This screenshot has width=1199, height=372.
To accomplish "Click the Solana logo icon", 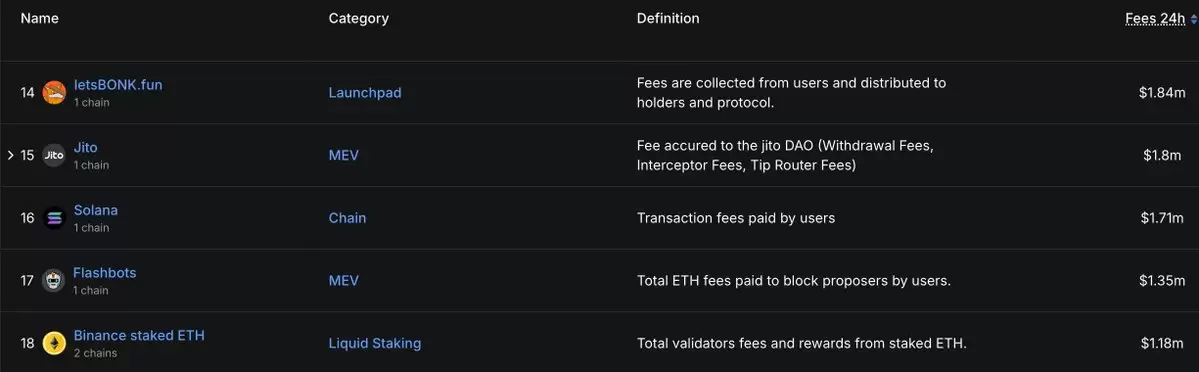I will coord(54,218).
